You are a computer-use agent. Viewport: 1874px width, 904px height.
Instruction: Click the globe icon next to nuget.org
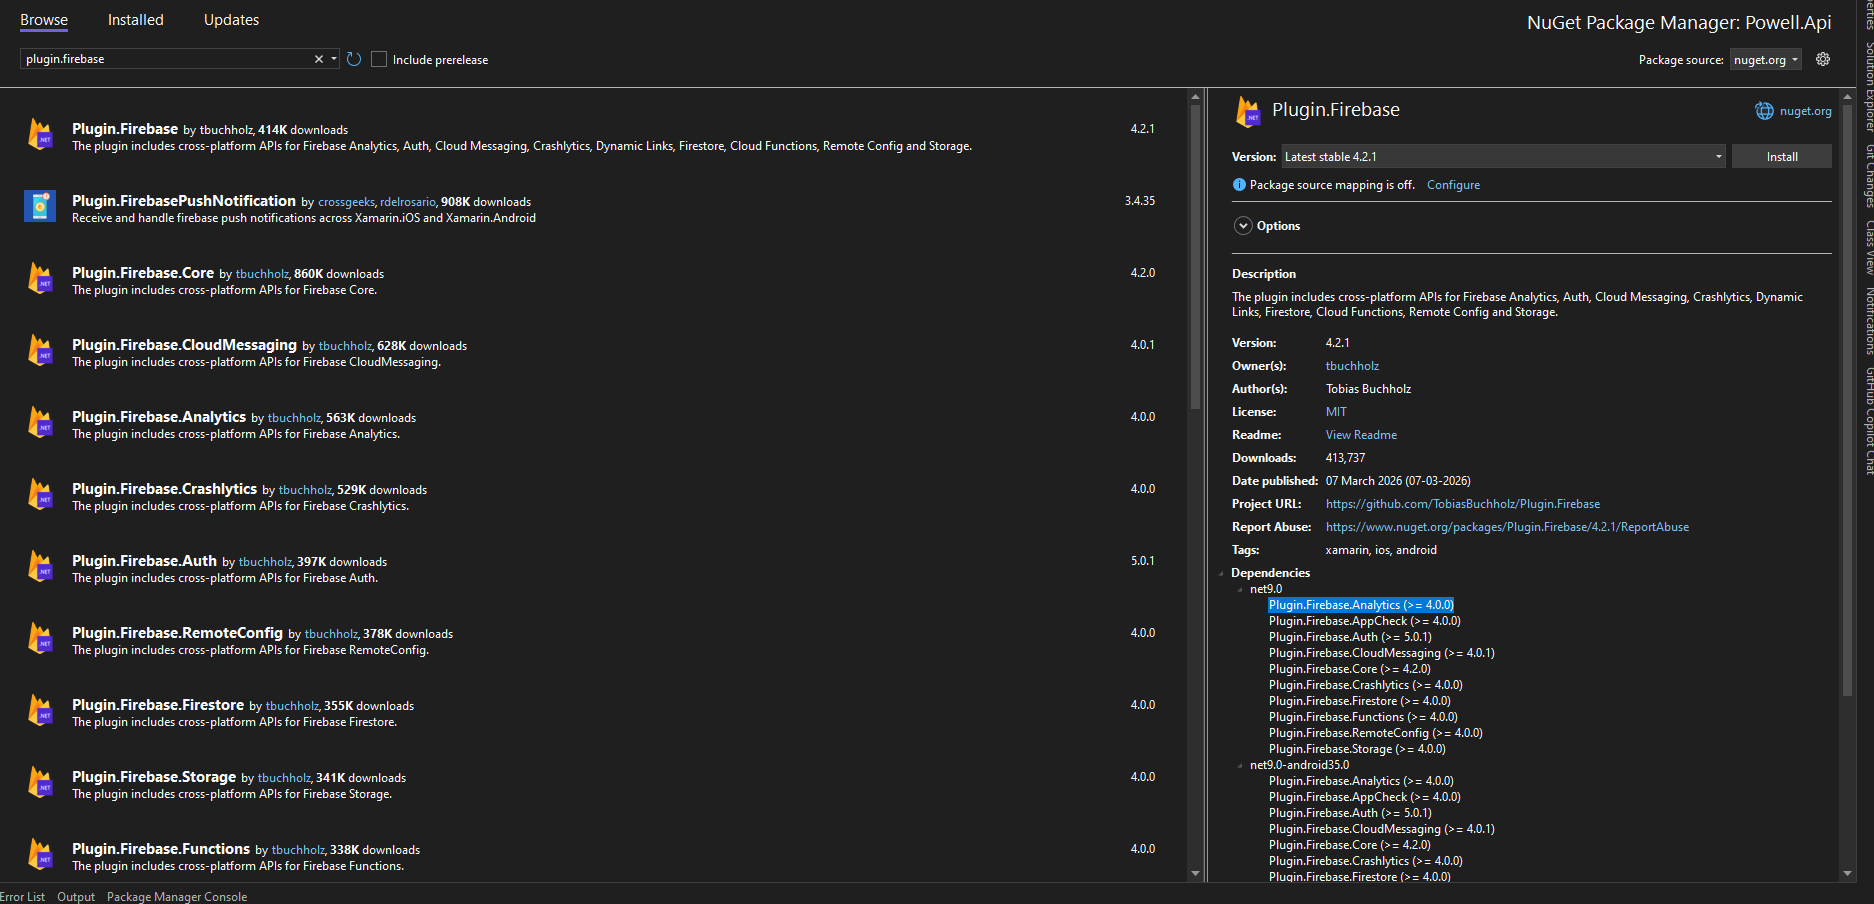(x=1764, y=111)
